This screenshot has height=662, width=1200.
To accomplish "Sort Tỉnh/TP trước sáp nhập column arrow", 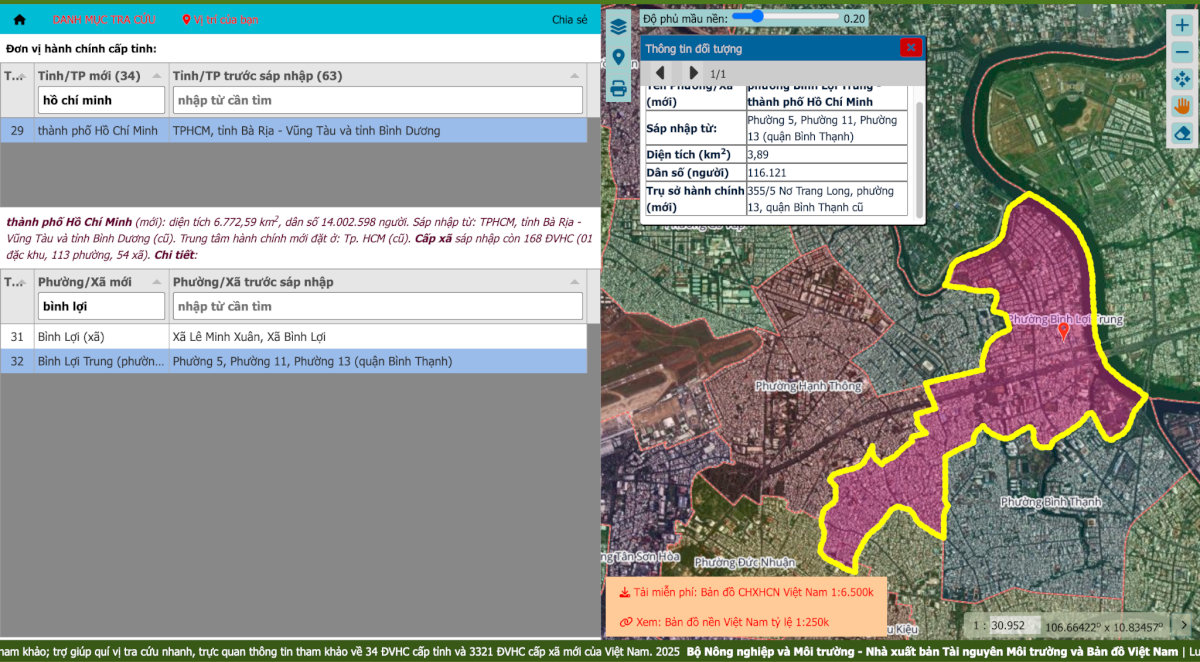I will pyautogui.click(x=574, y=76).
